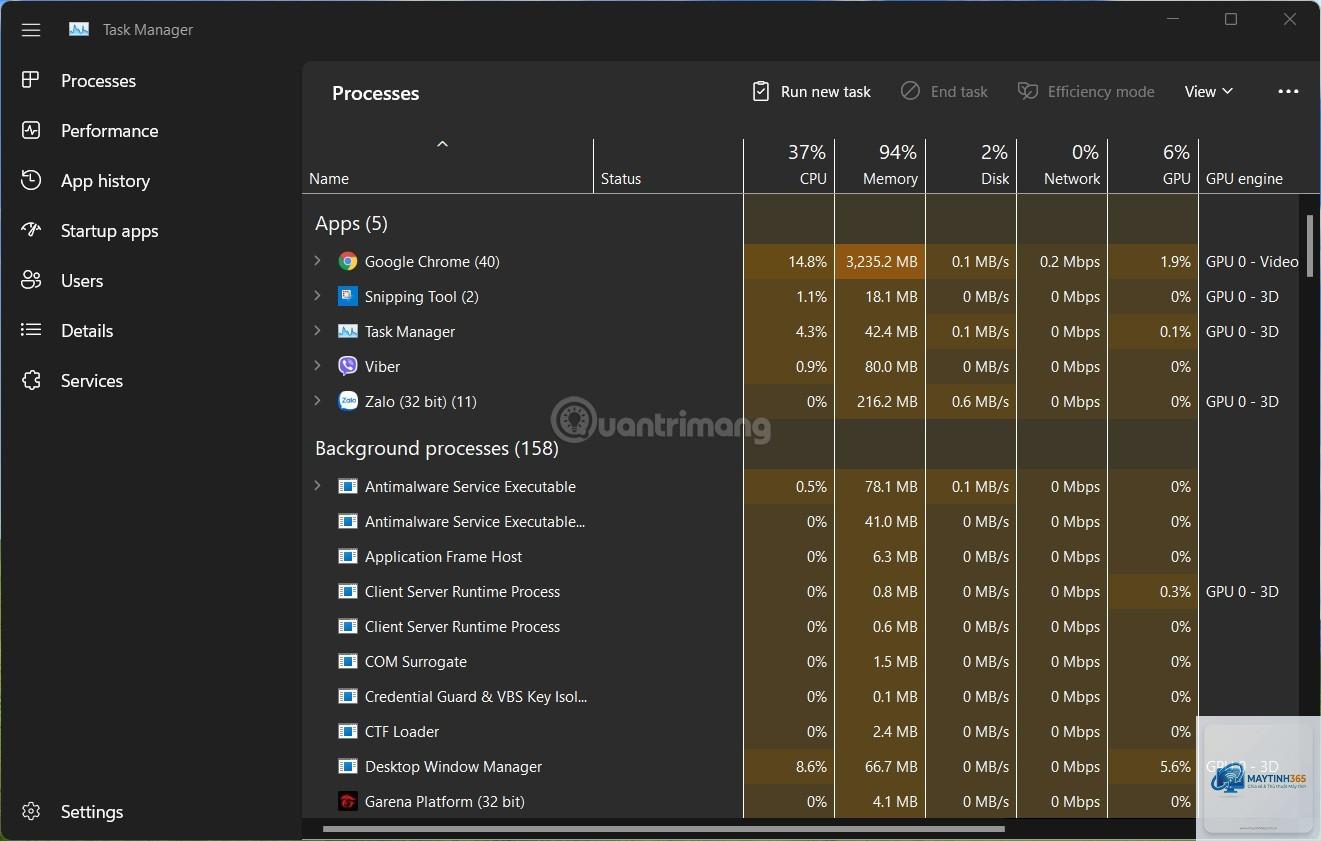Image resolution: width=1321 pixels, height=841 pixels.
Task: Expand first Antimalware Service Executable row
Action: (317, 486)
